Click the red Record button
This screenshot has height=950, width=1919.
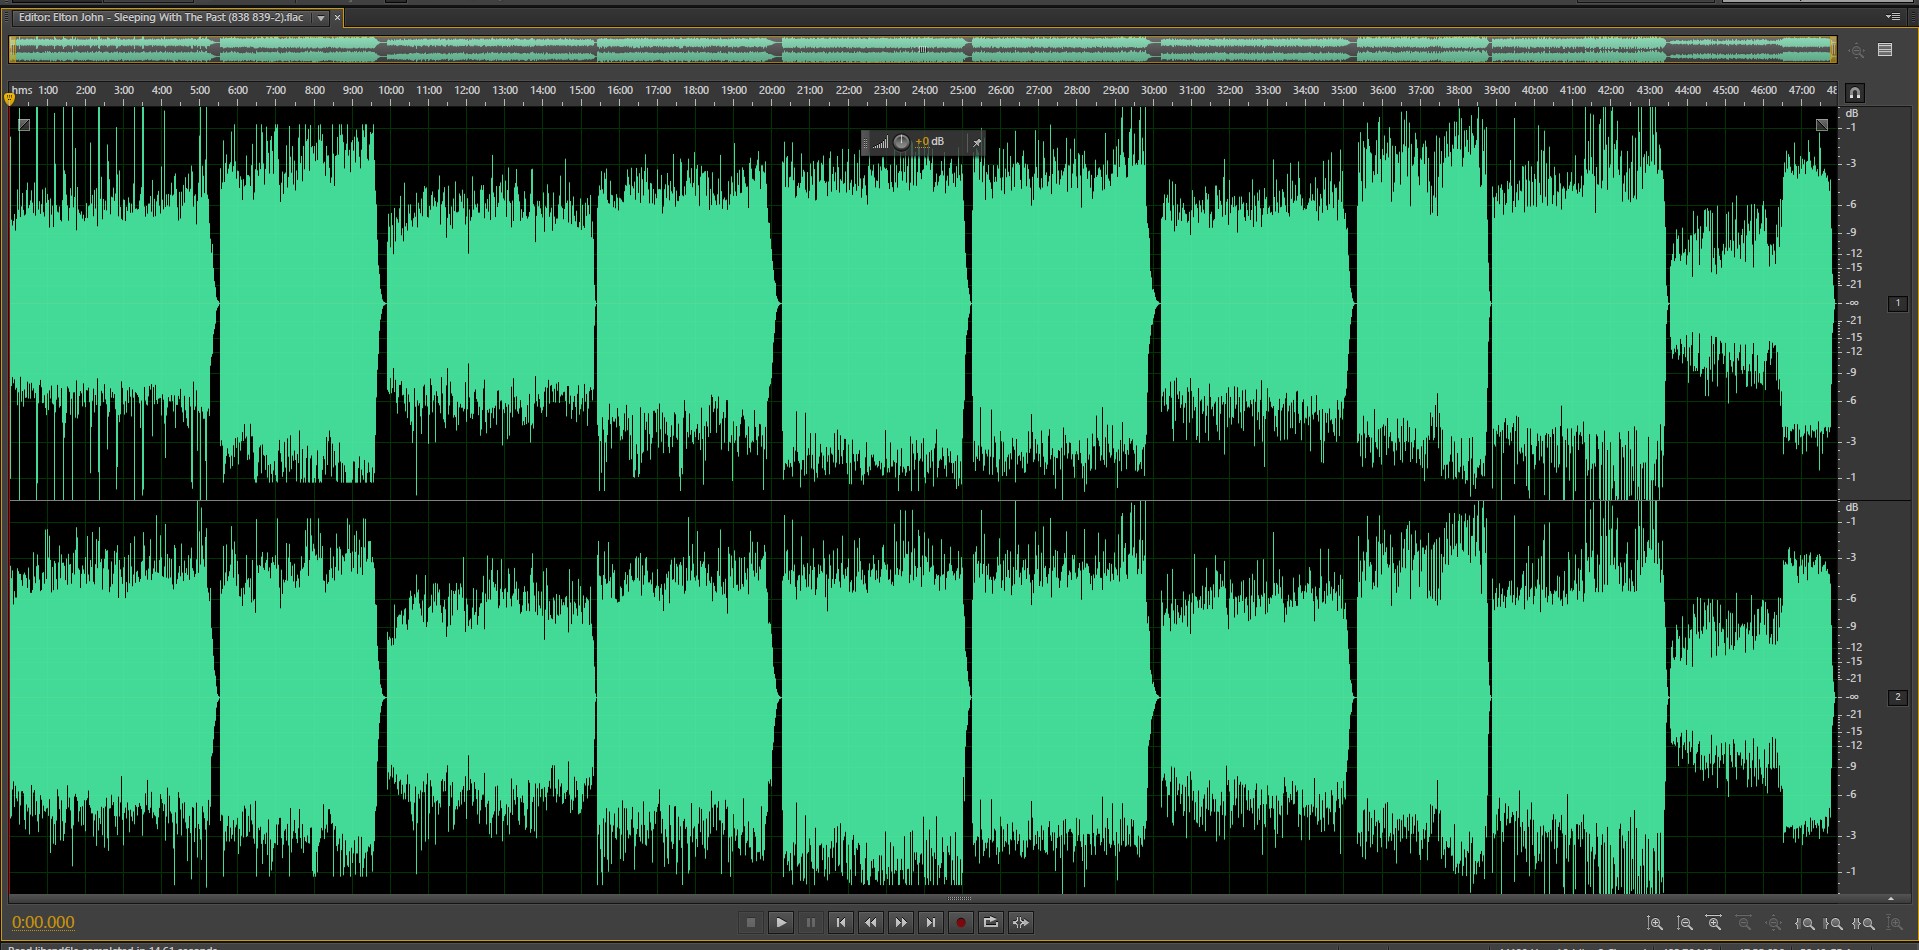pos(961,923)
